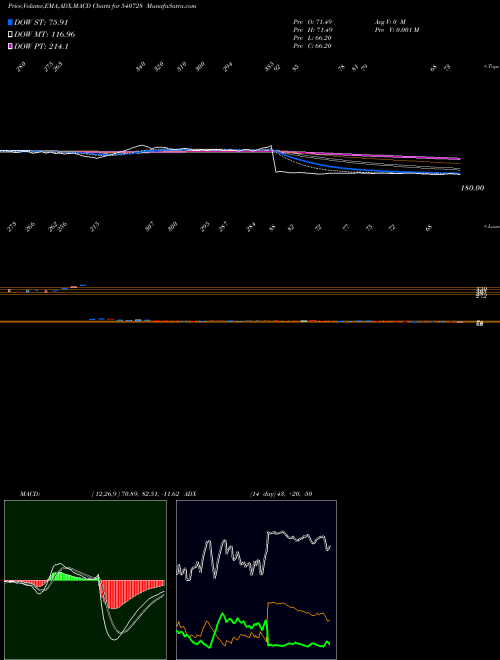
Task: Click the '294' label in the top number row
Action: pos(228,67)
